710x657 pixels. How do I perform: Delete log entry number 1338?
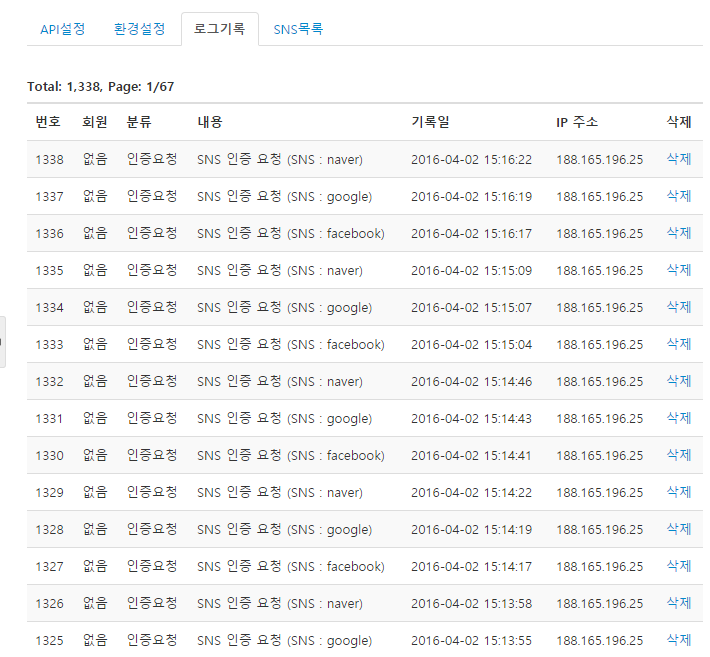[678, 159]
